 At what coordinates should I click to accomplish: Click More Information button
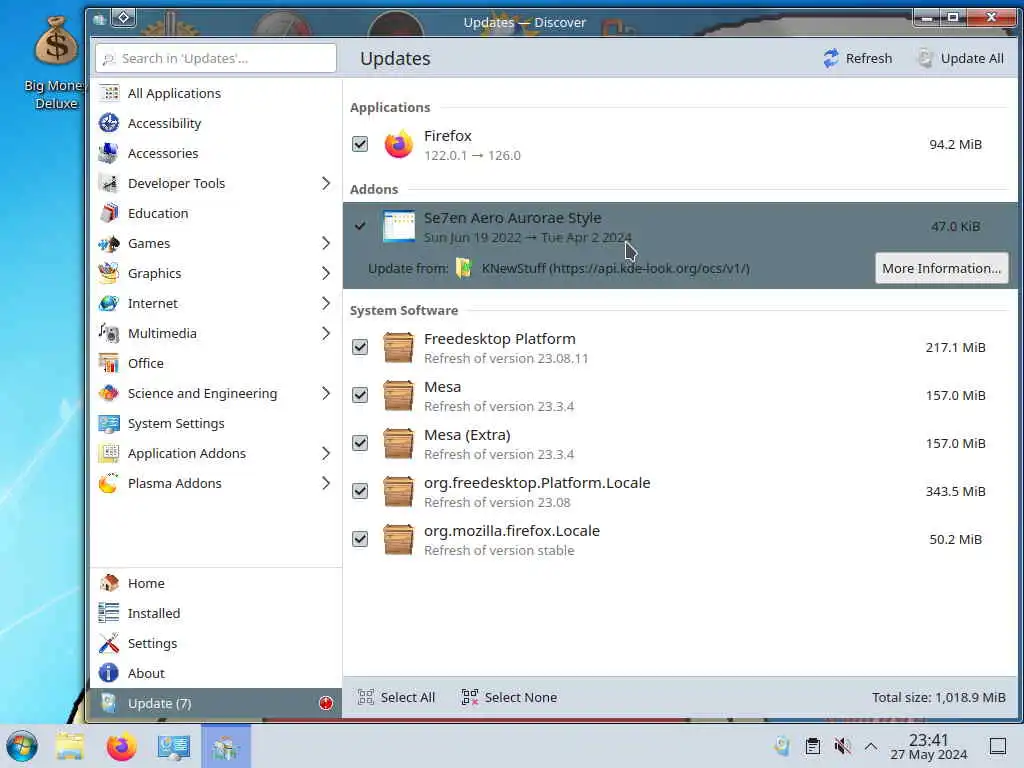(941, 268)
